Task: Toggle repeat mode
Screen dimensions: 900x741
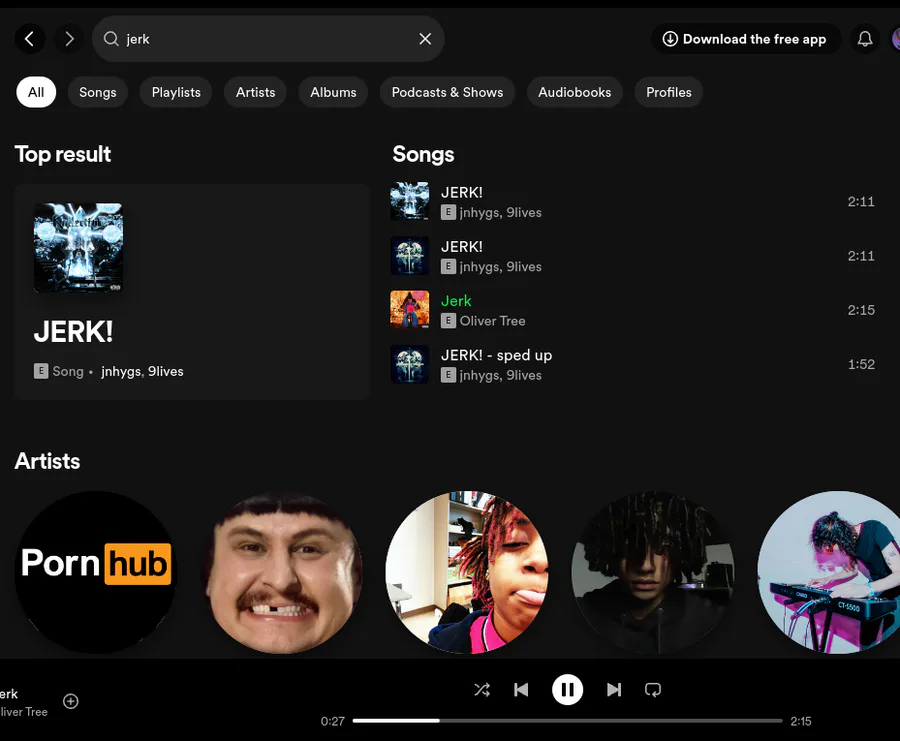Action: click(653, 689)
